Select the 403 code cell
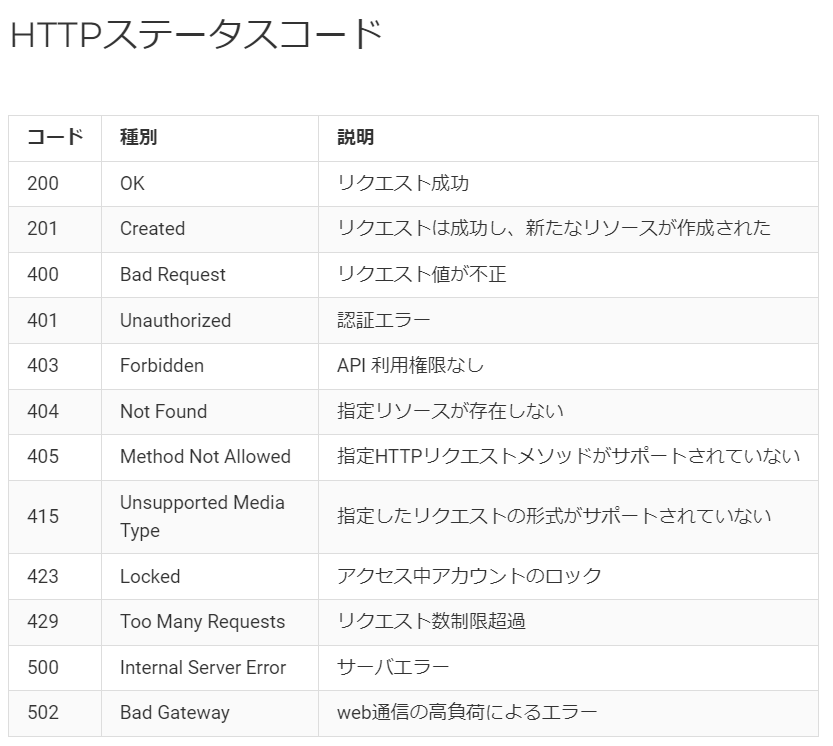The image size is (833, 746). coord(43,366)
